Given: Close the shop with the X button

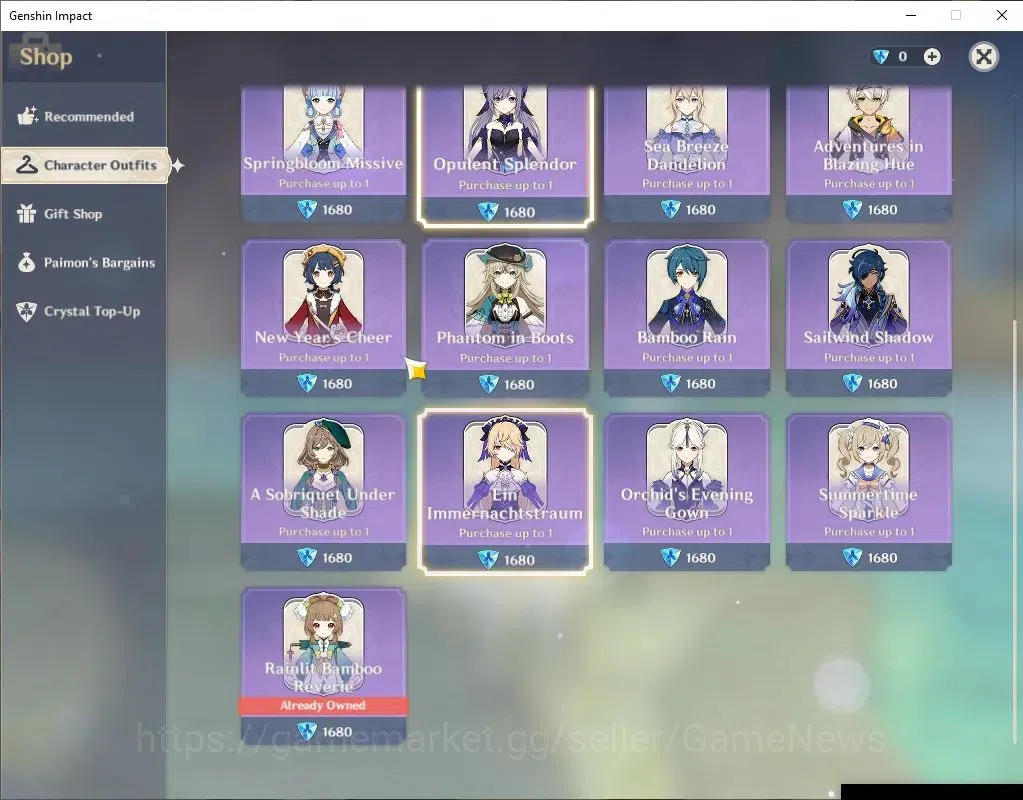Looking at the screenshot, I should pos(983,57).
